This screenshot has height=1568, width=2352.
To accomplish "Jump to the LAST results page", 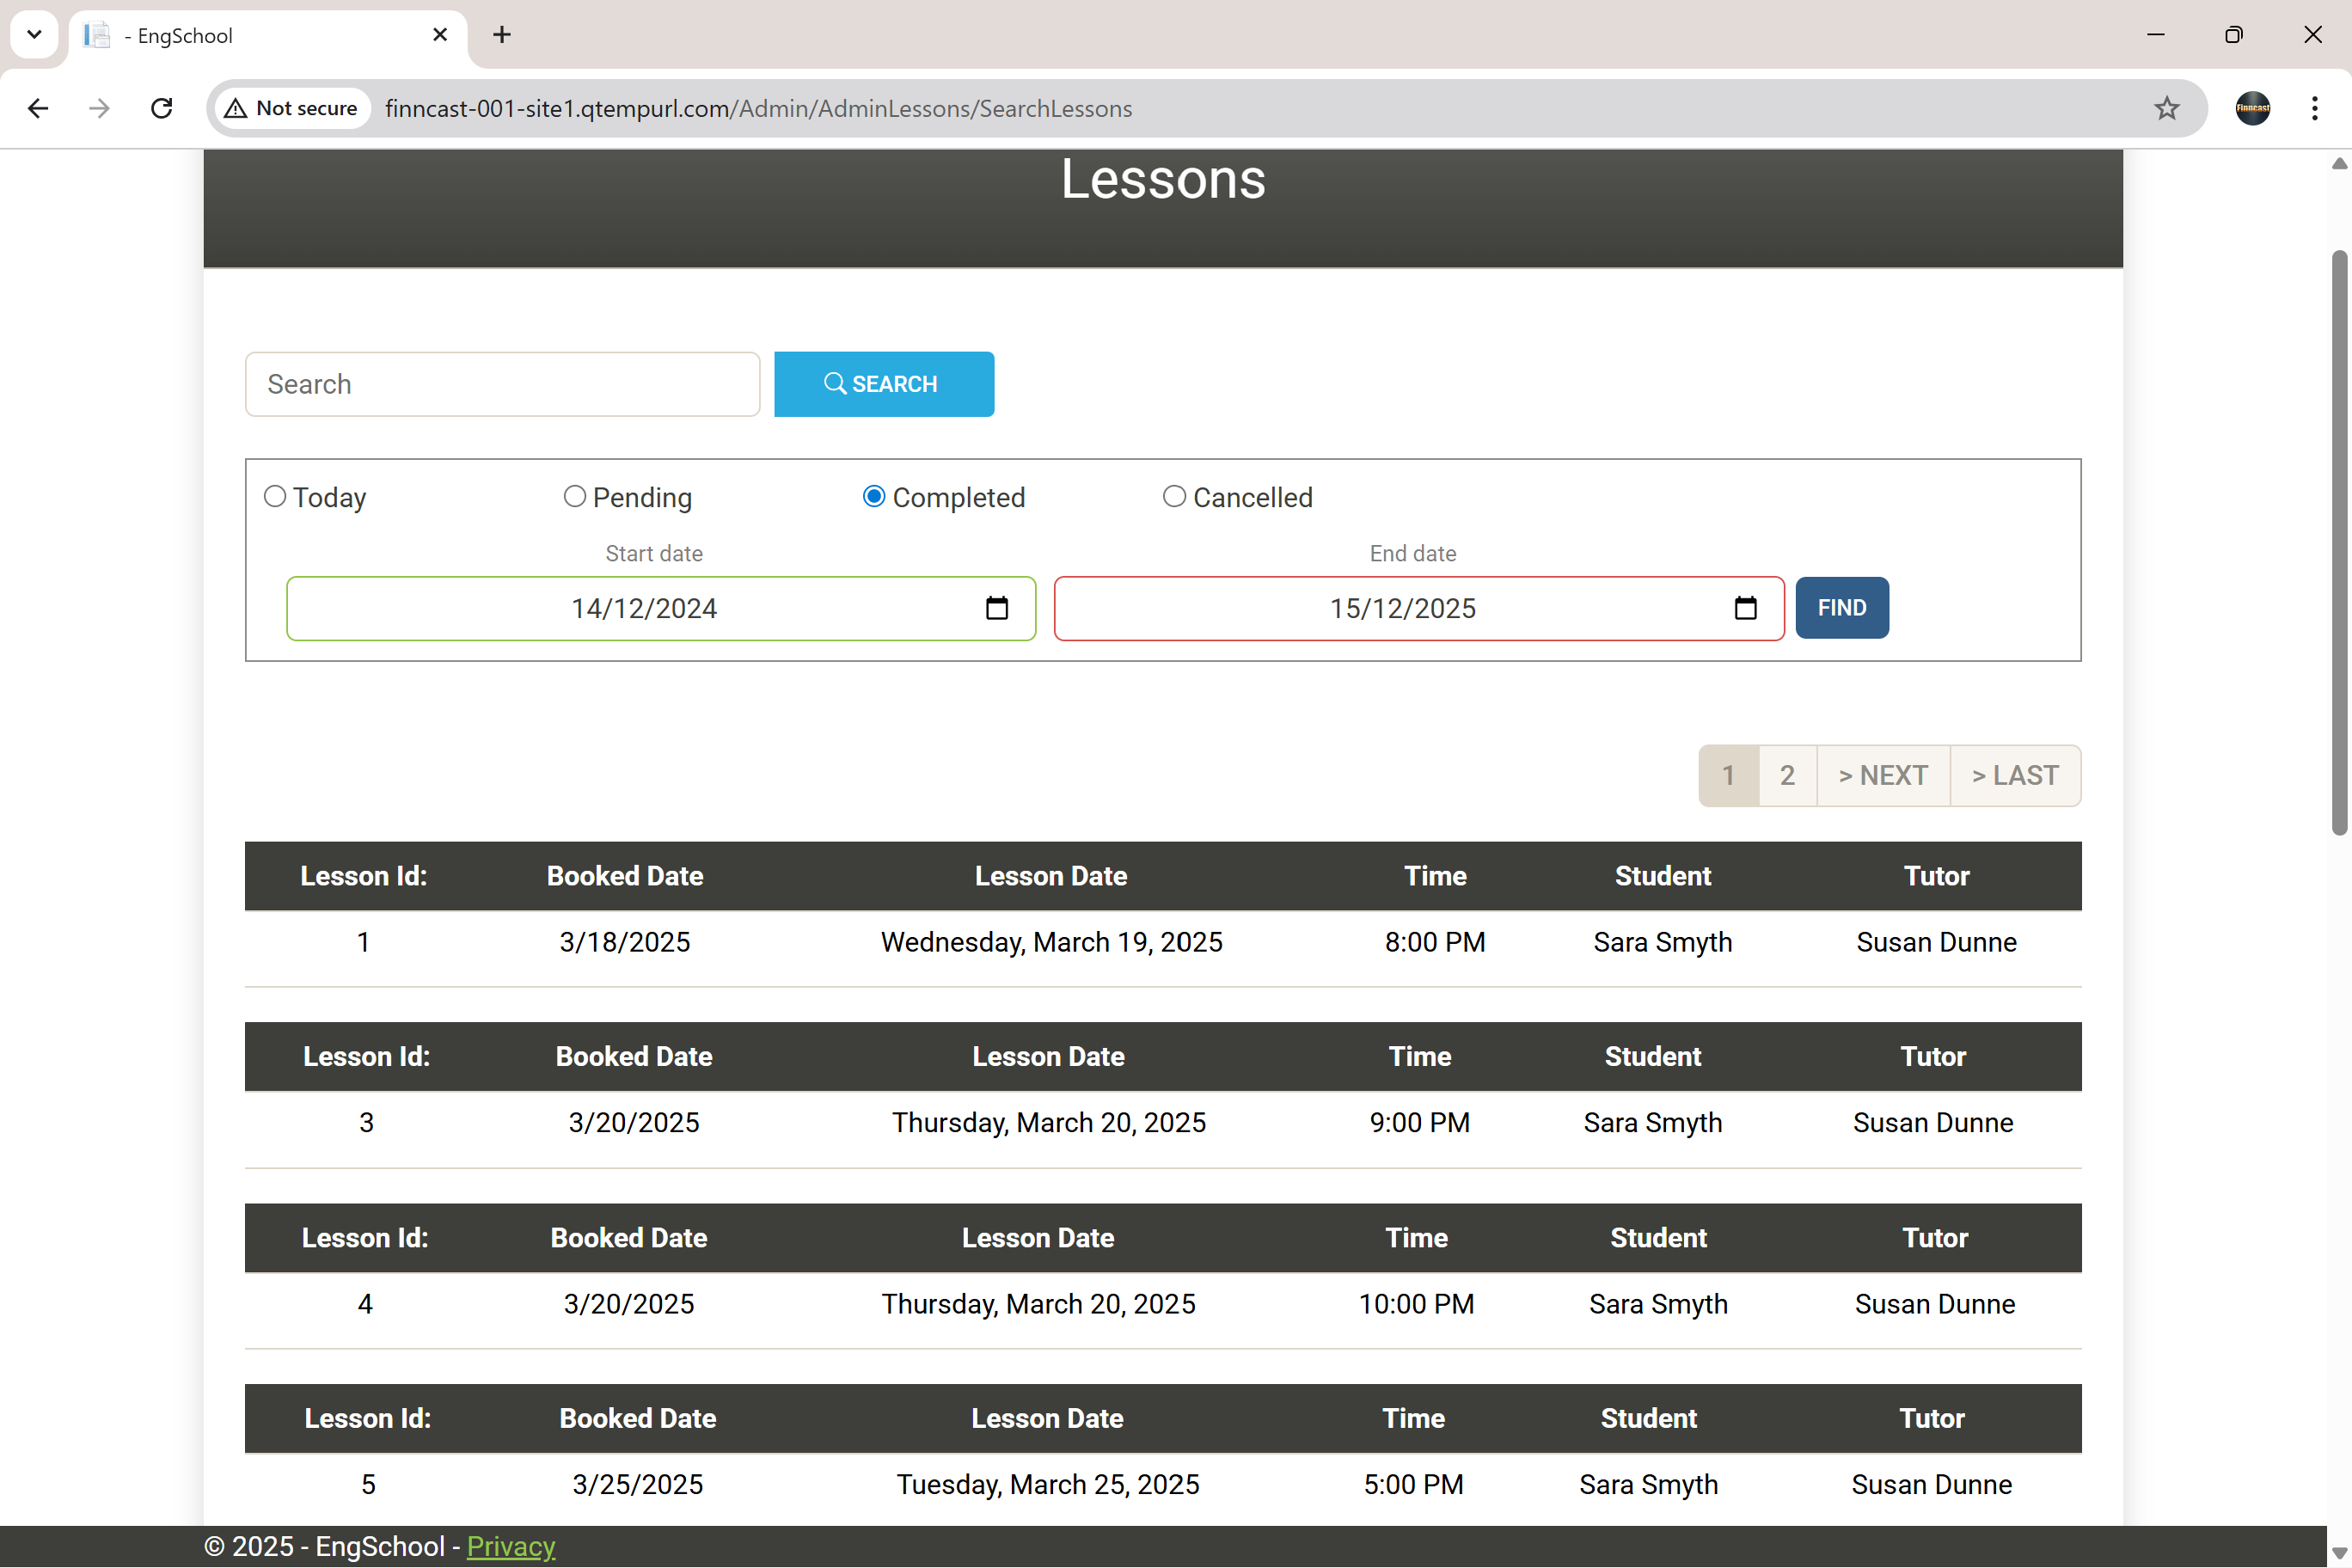I will (x=2014, y=775).
